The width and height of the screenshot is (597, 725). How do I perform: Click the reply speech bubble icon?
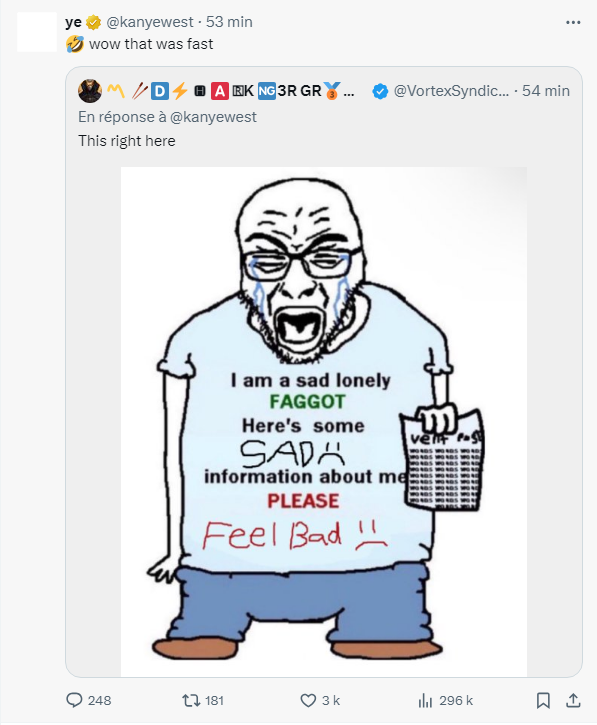click(x=74, y=700)
